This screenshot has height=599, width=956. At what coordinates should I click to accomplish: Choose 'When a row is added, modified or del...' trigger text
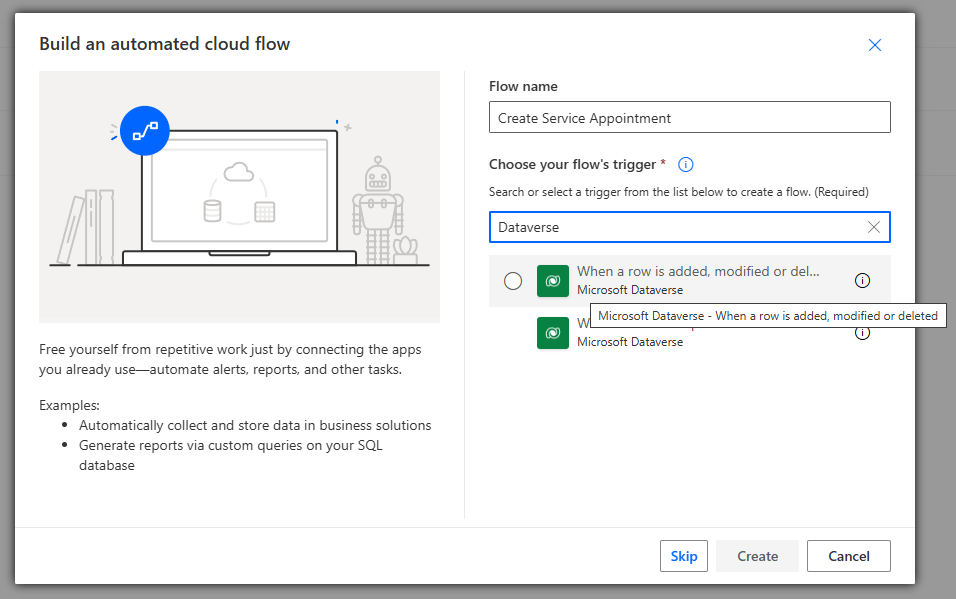pos(698,272)
